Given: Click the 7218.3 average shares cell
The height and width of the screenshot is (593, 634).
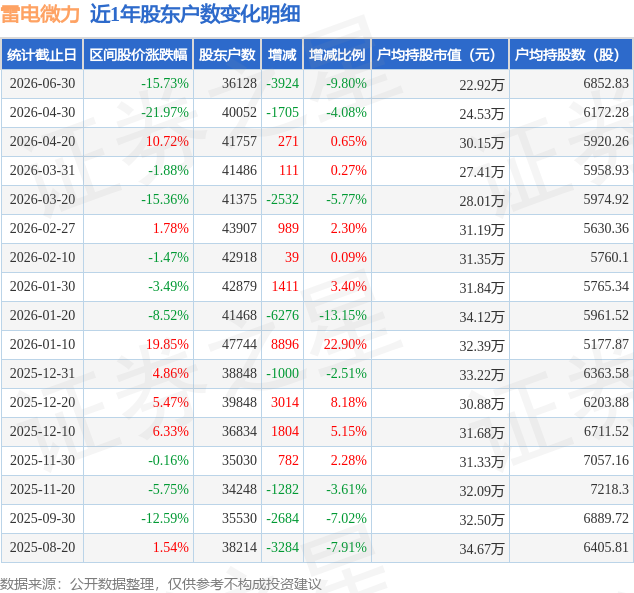Looking at the screenshot, I should pyautogui.click(x=609, y=490).
